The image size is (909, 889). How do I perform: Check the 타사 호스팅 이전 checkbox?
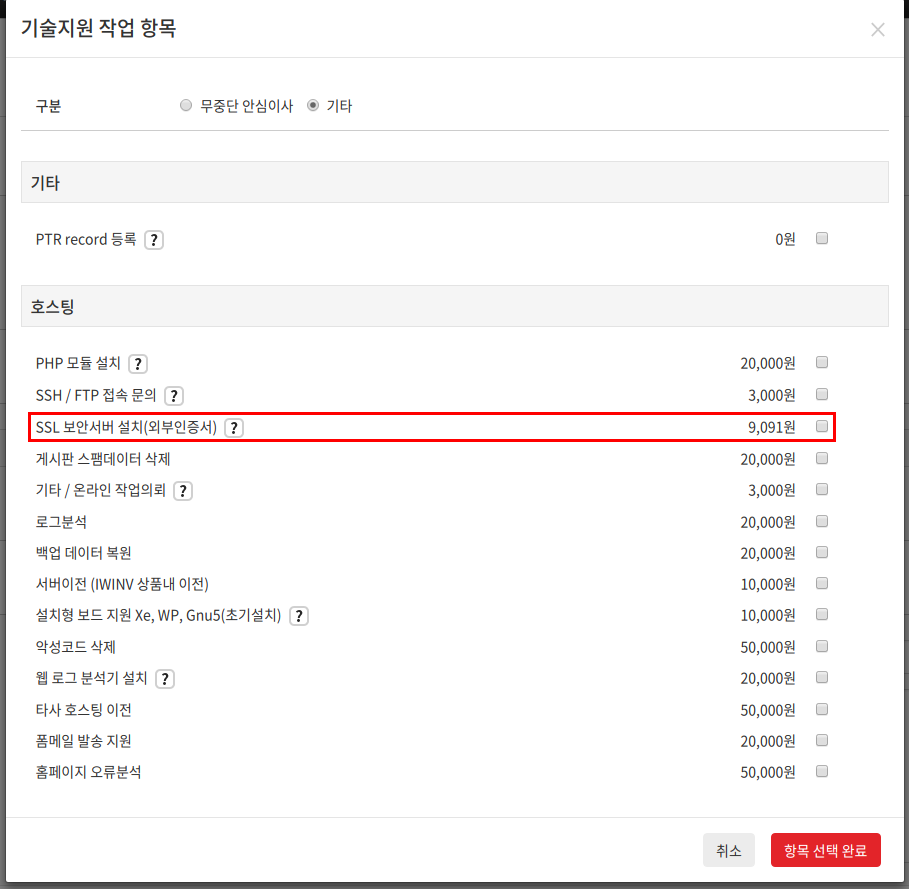point(821,709)
